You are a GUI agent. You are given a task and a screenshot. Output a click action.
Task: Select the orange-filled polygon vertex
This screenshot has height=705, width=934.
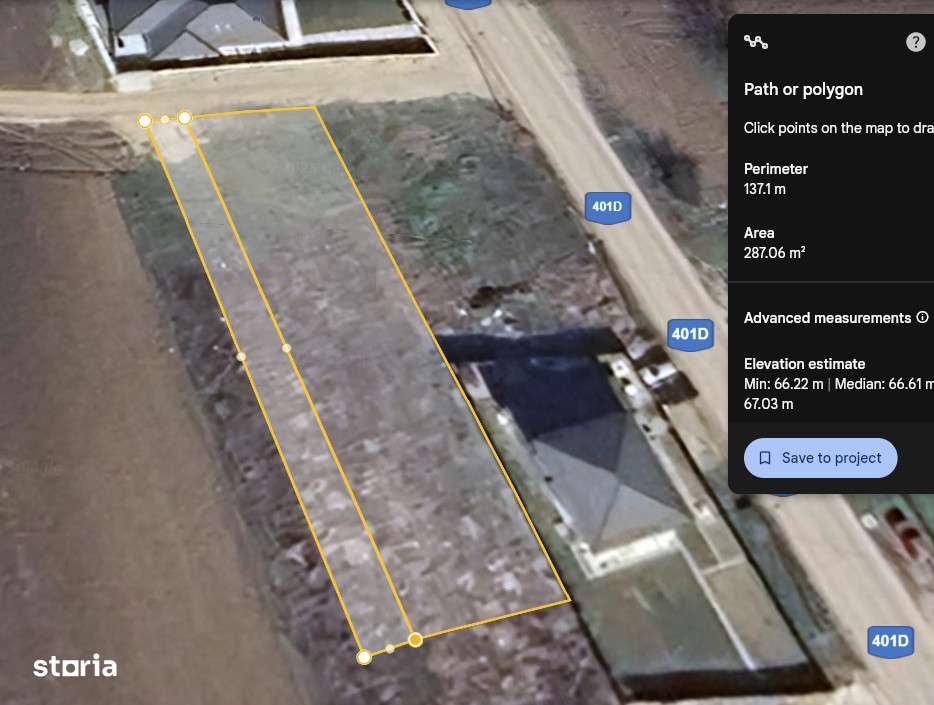[415, 640]
